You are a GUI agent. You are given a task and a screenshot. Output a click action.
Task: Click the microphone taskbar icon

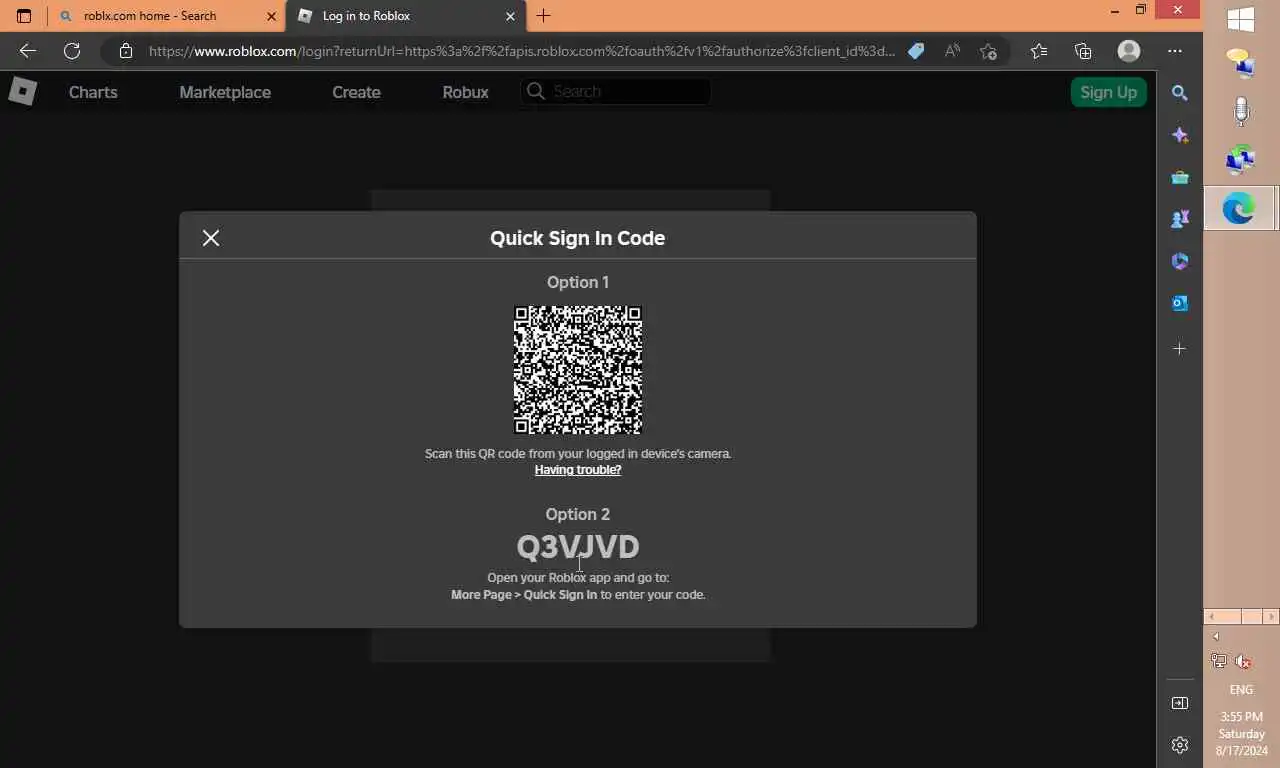coord(1241,110)
